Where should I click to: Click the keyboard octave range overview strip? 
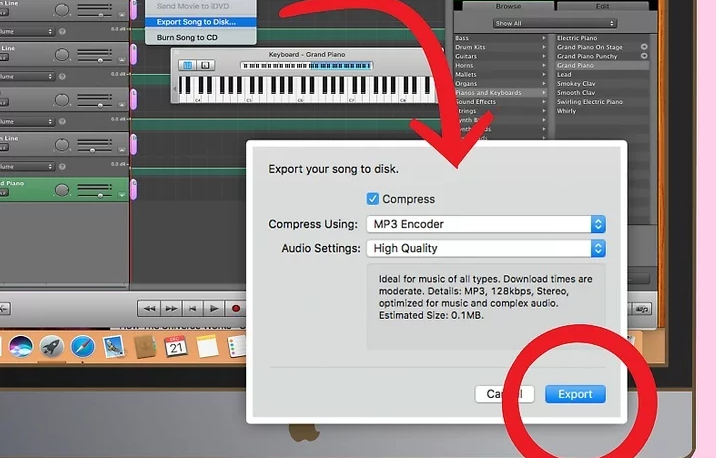pos(306,66)
